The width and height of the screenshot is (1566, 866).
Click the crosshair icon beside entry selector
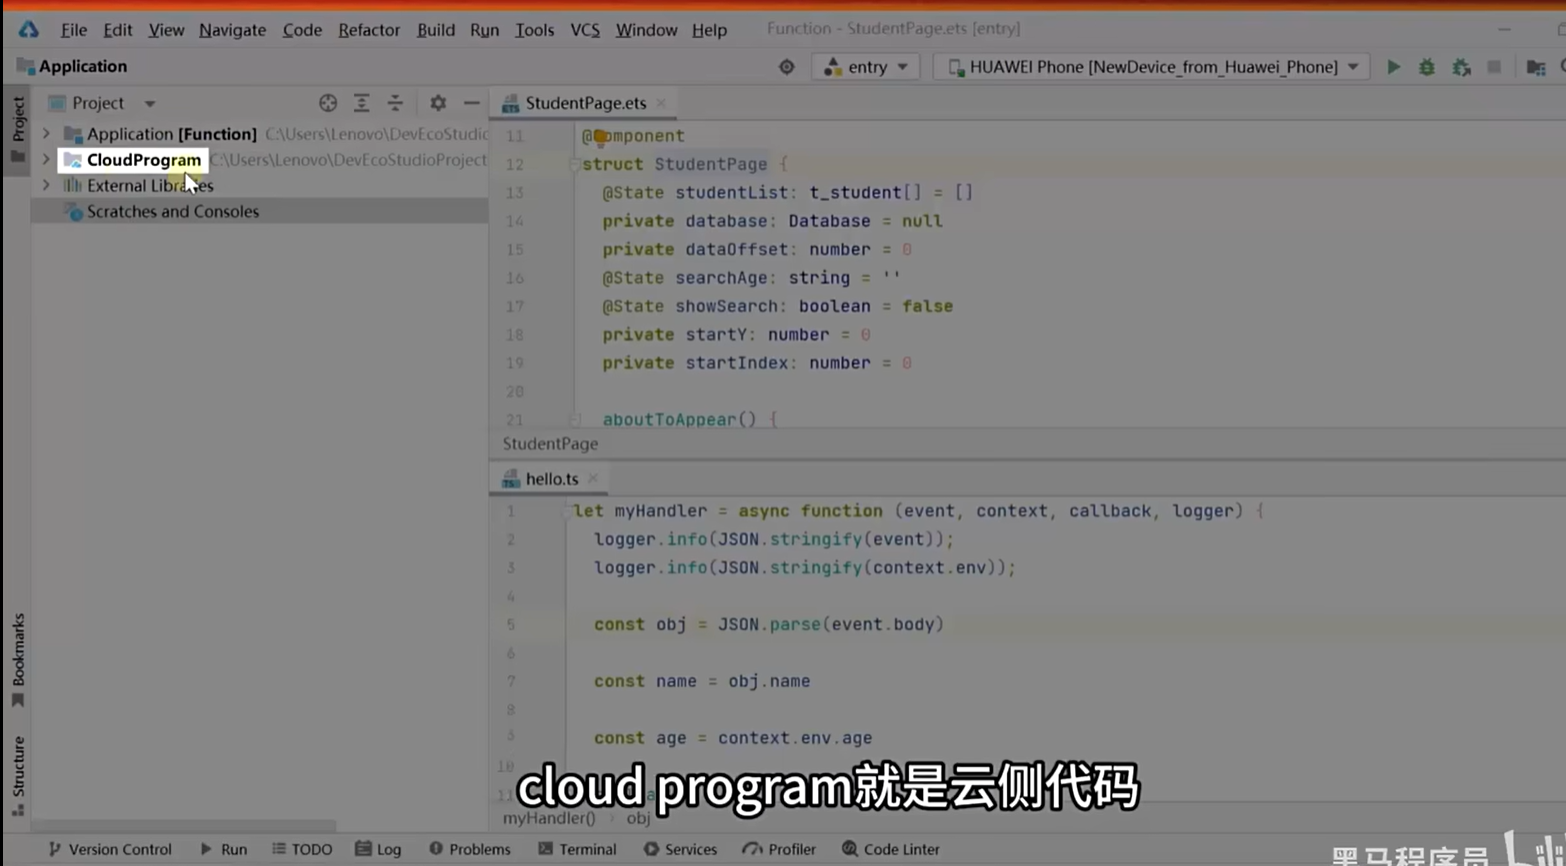click(x=787, y=67)
